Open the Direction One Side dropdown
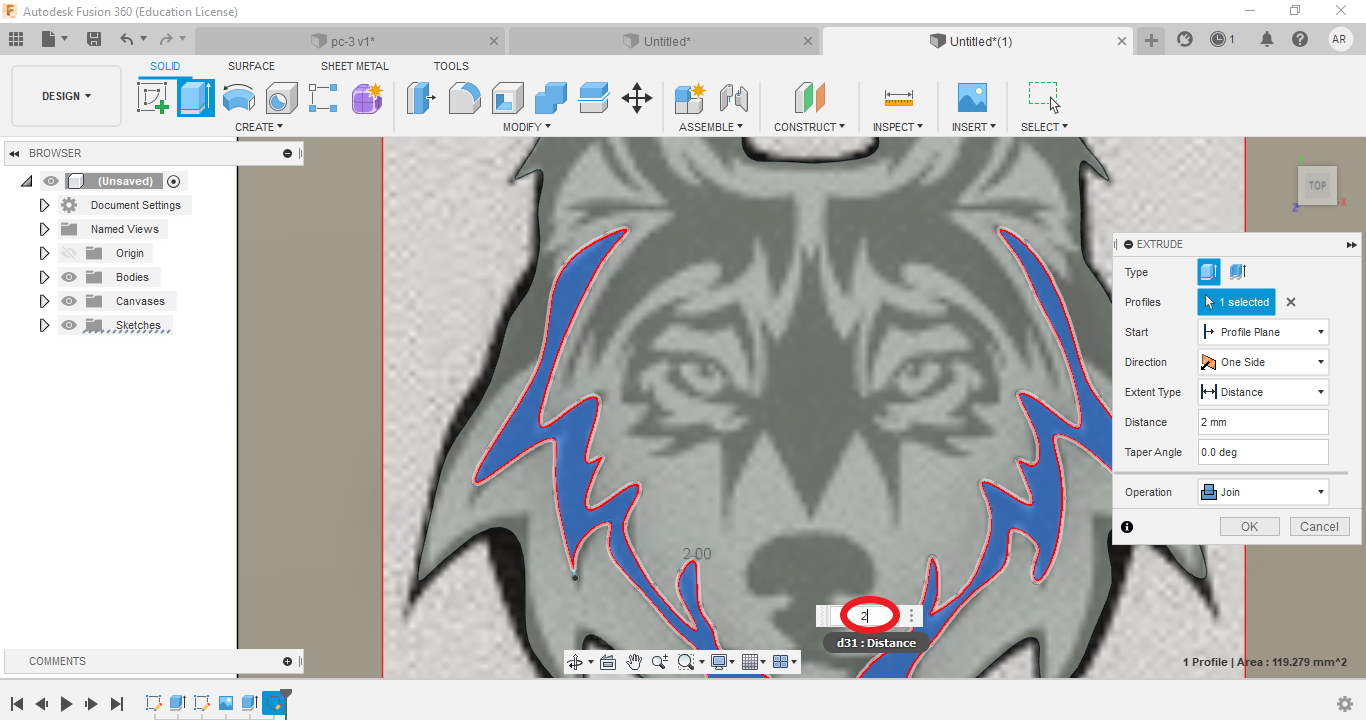 [1263, 362]
